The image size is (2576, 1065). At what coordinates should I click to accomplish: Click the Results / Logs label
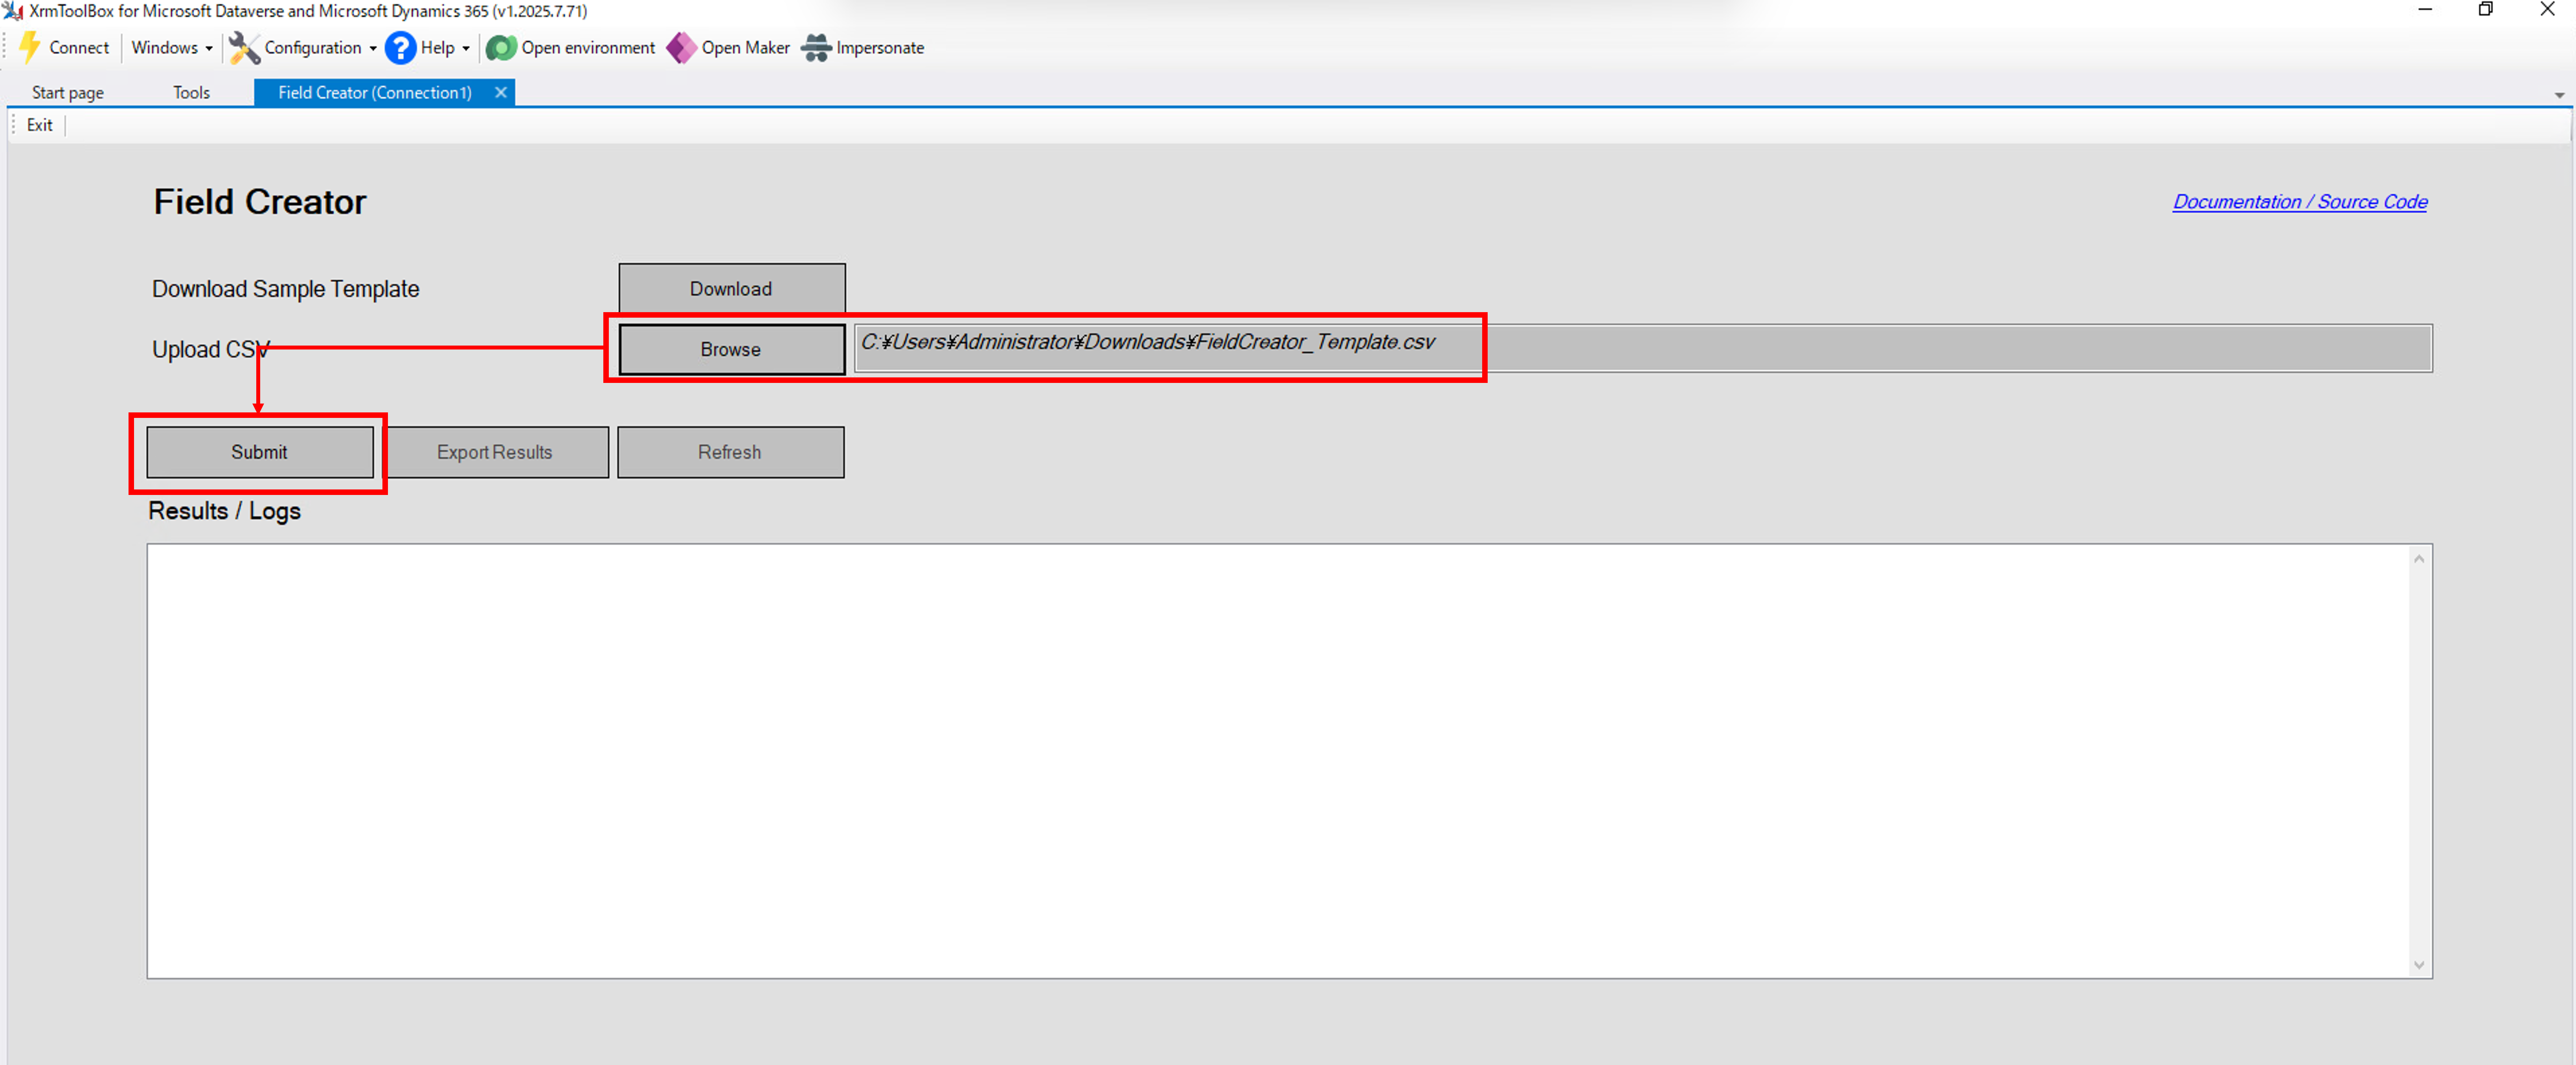(224, 511)
